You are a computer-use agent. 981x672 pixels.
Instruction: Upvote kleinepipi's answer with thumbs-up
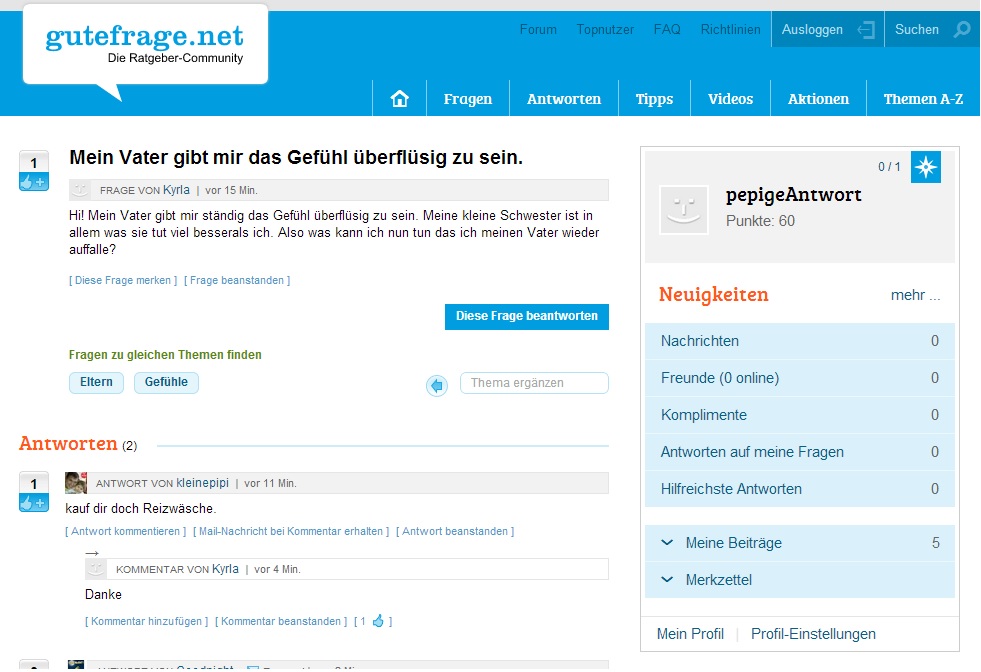(x=33, y=503)
